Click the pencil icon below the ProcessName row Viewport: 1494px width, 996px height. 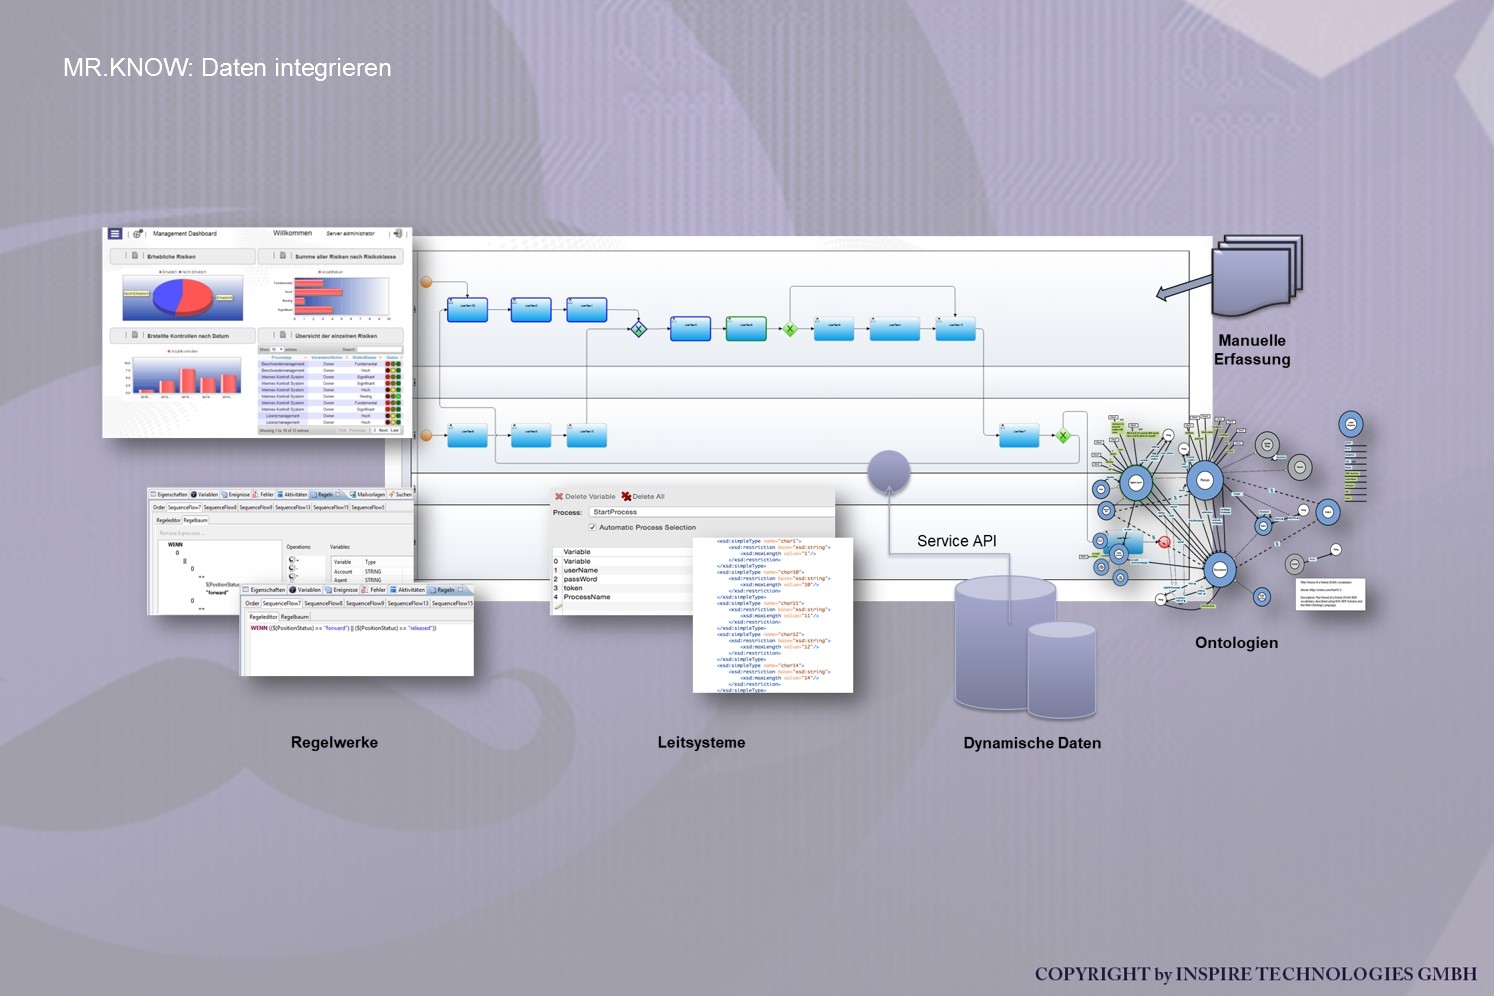[x=558, y=606]
